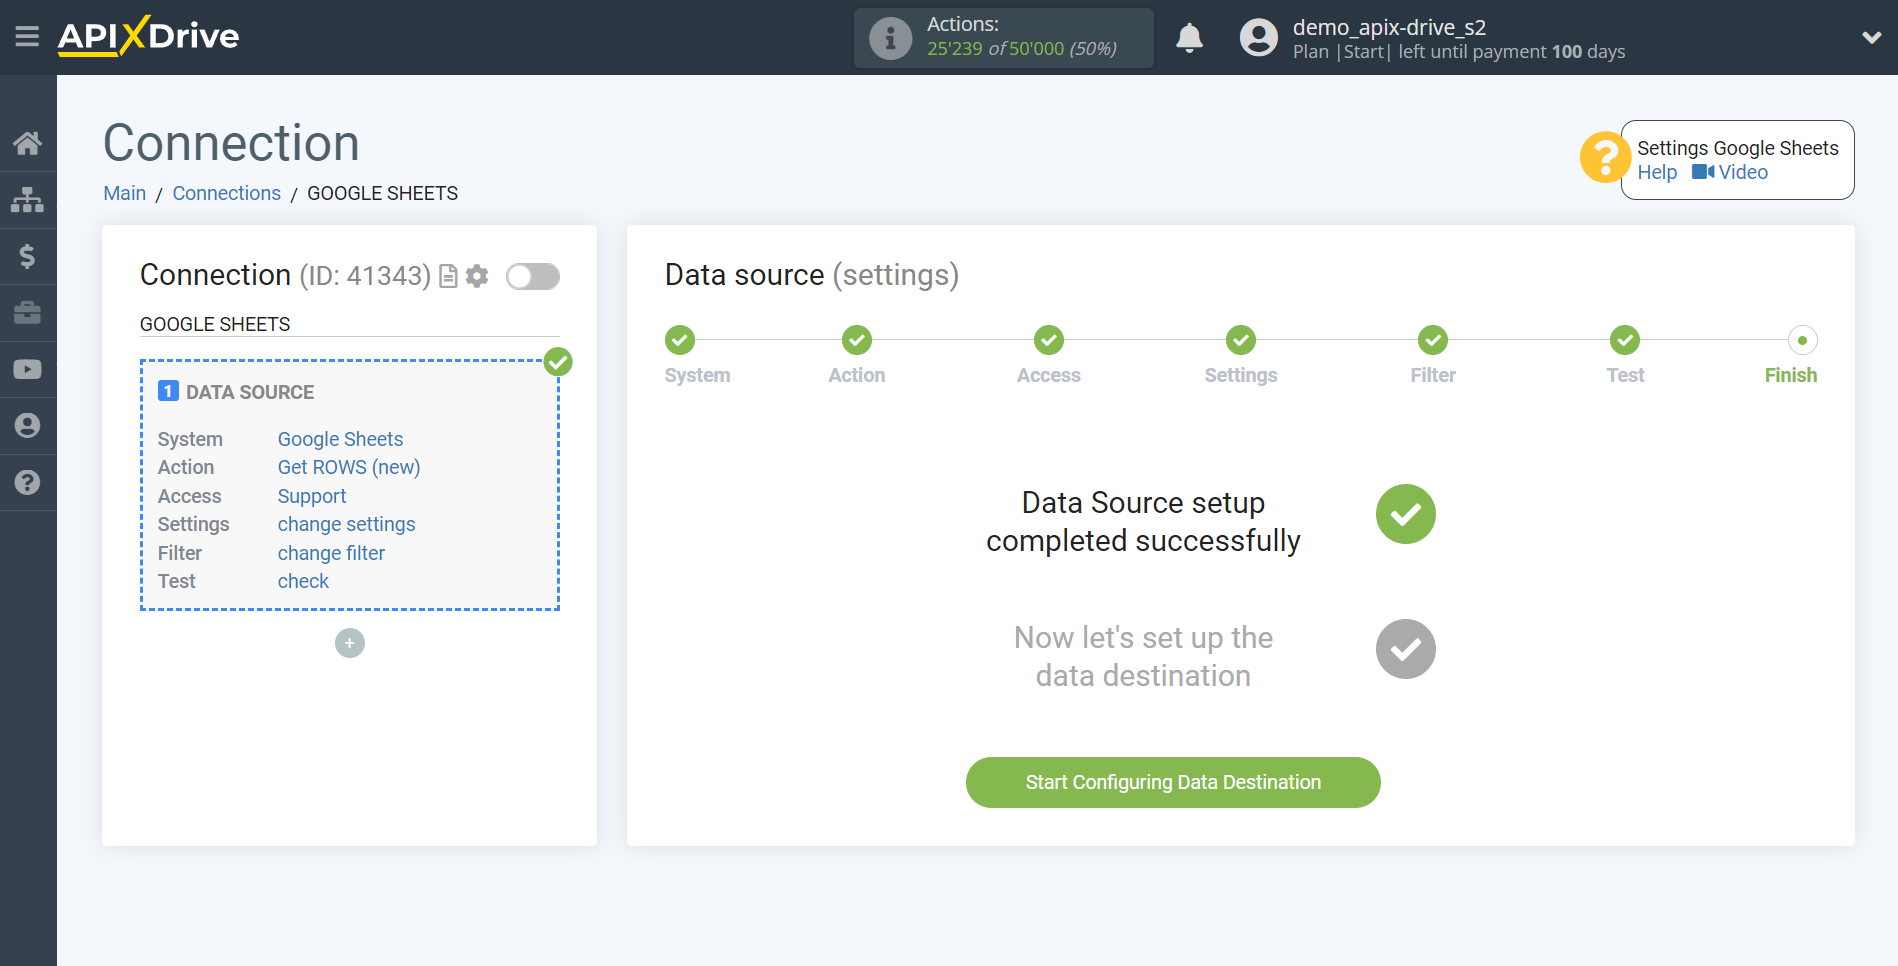Open the home dashboard from the sidebar
The width and height of the screenshot is (1898, 966).
point(28,143)
